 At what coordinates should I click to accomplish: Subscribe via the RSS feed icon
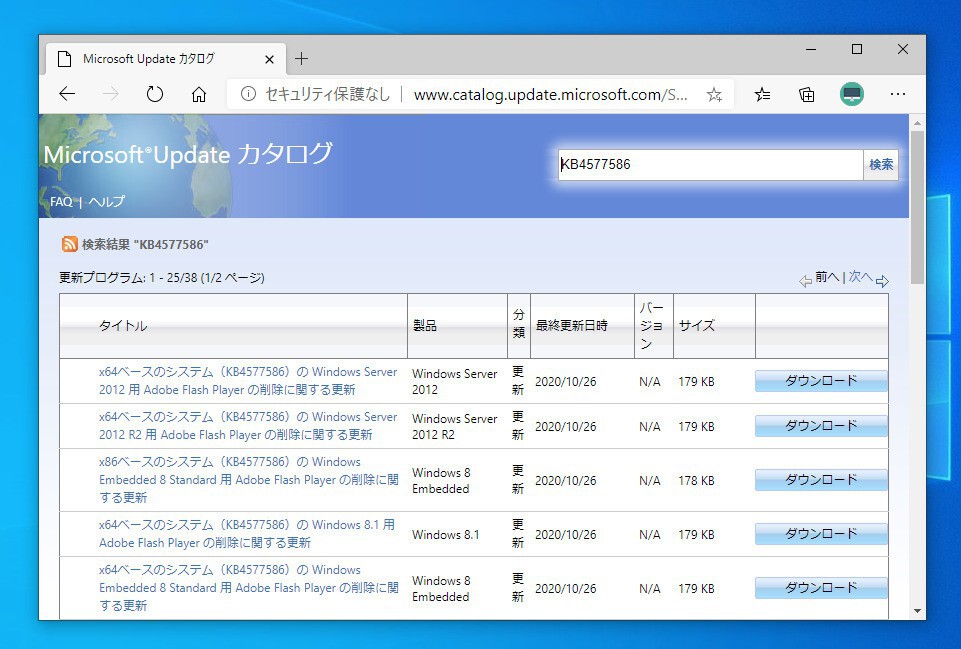pyautogui.click(x=70, y=244)
